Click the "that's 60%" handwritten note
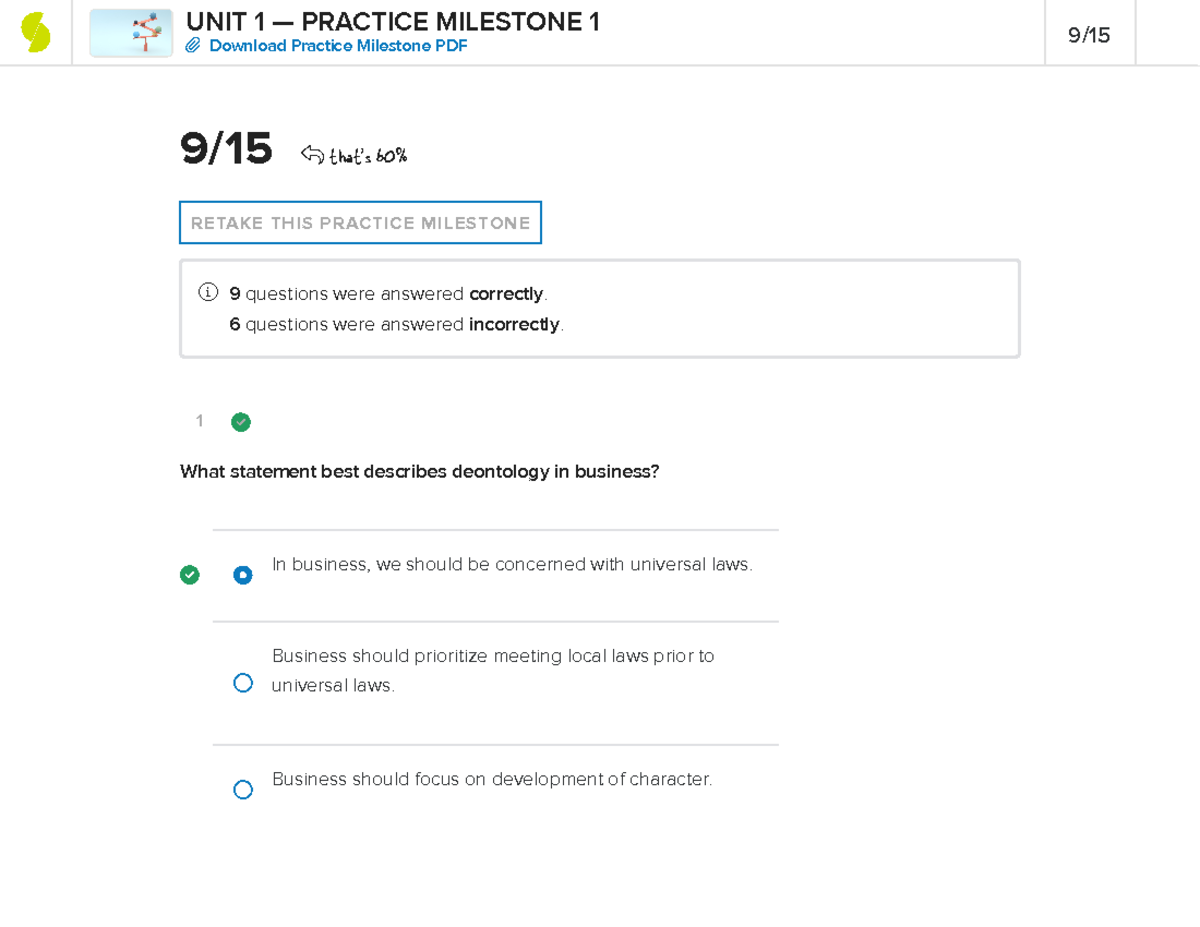 click(368, 155)
